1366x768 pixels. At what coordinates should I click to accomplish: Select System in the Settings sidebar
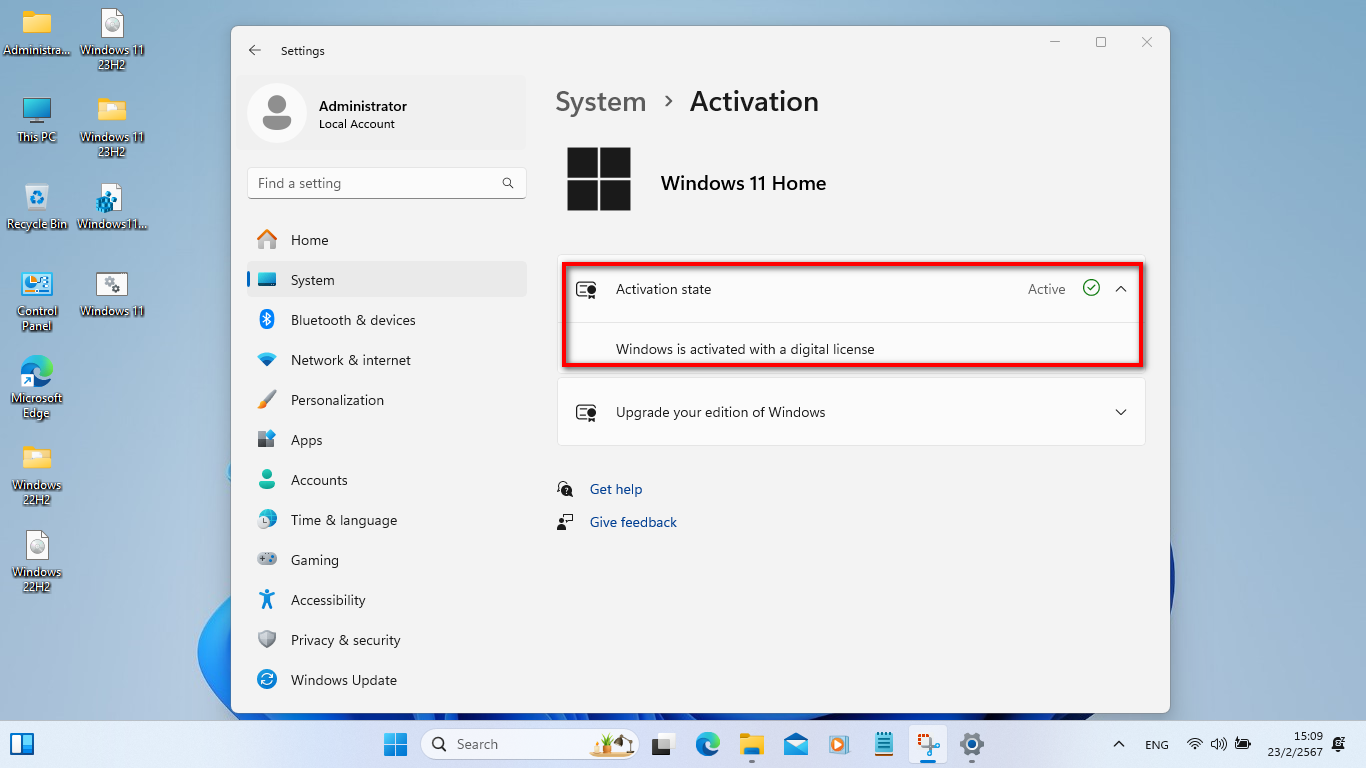pyautogui.click(x=386, y=280)
